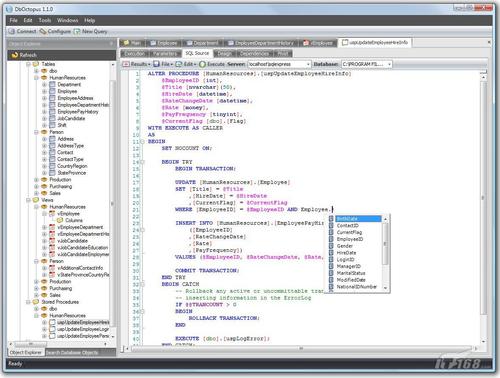Click the Address table icon under Person

(x=52, y=139)
